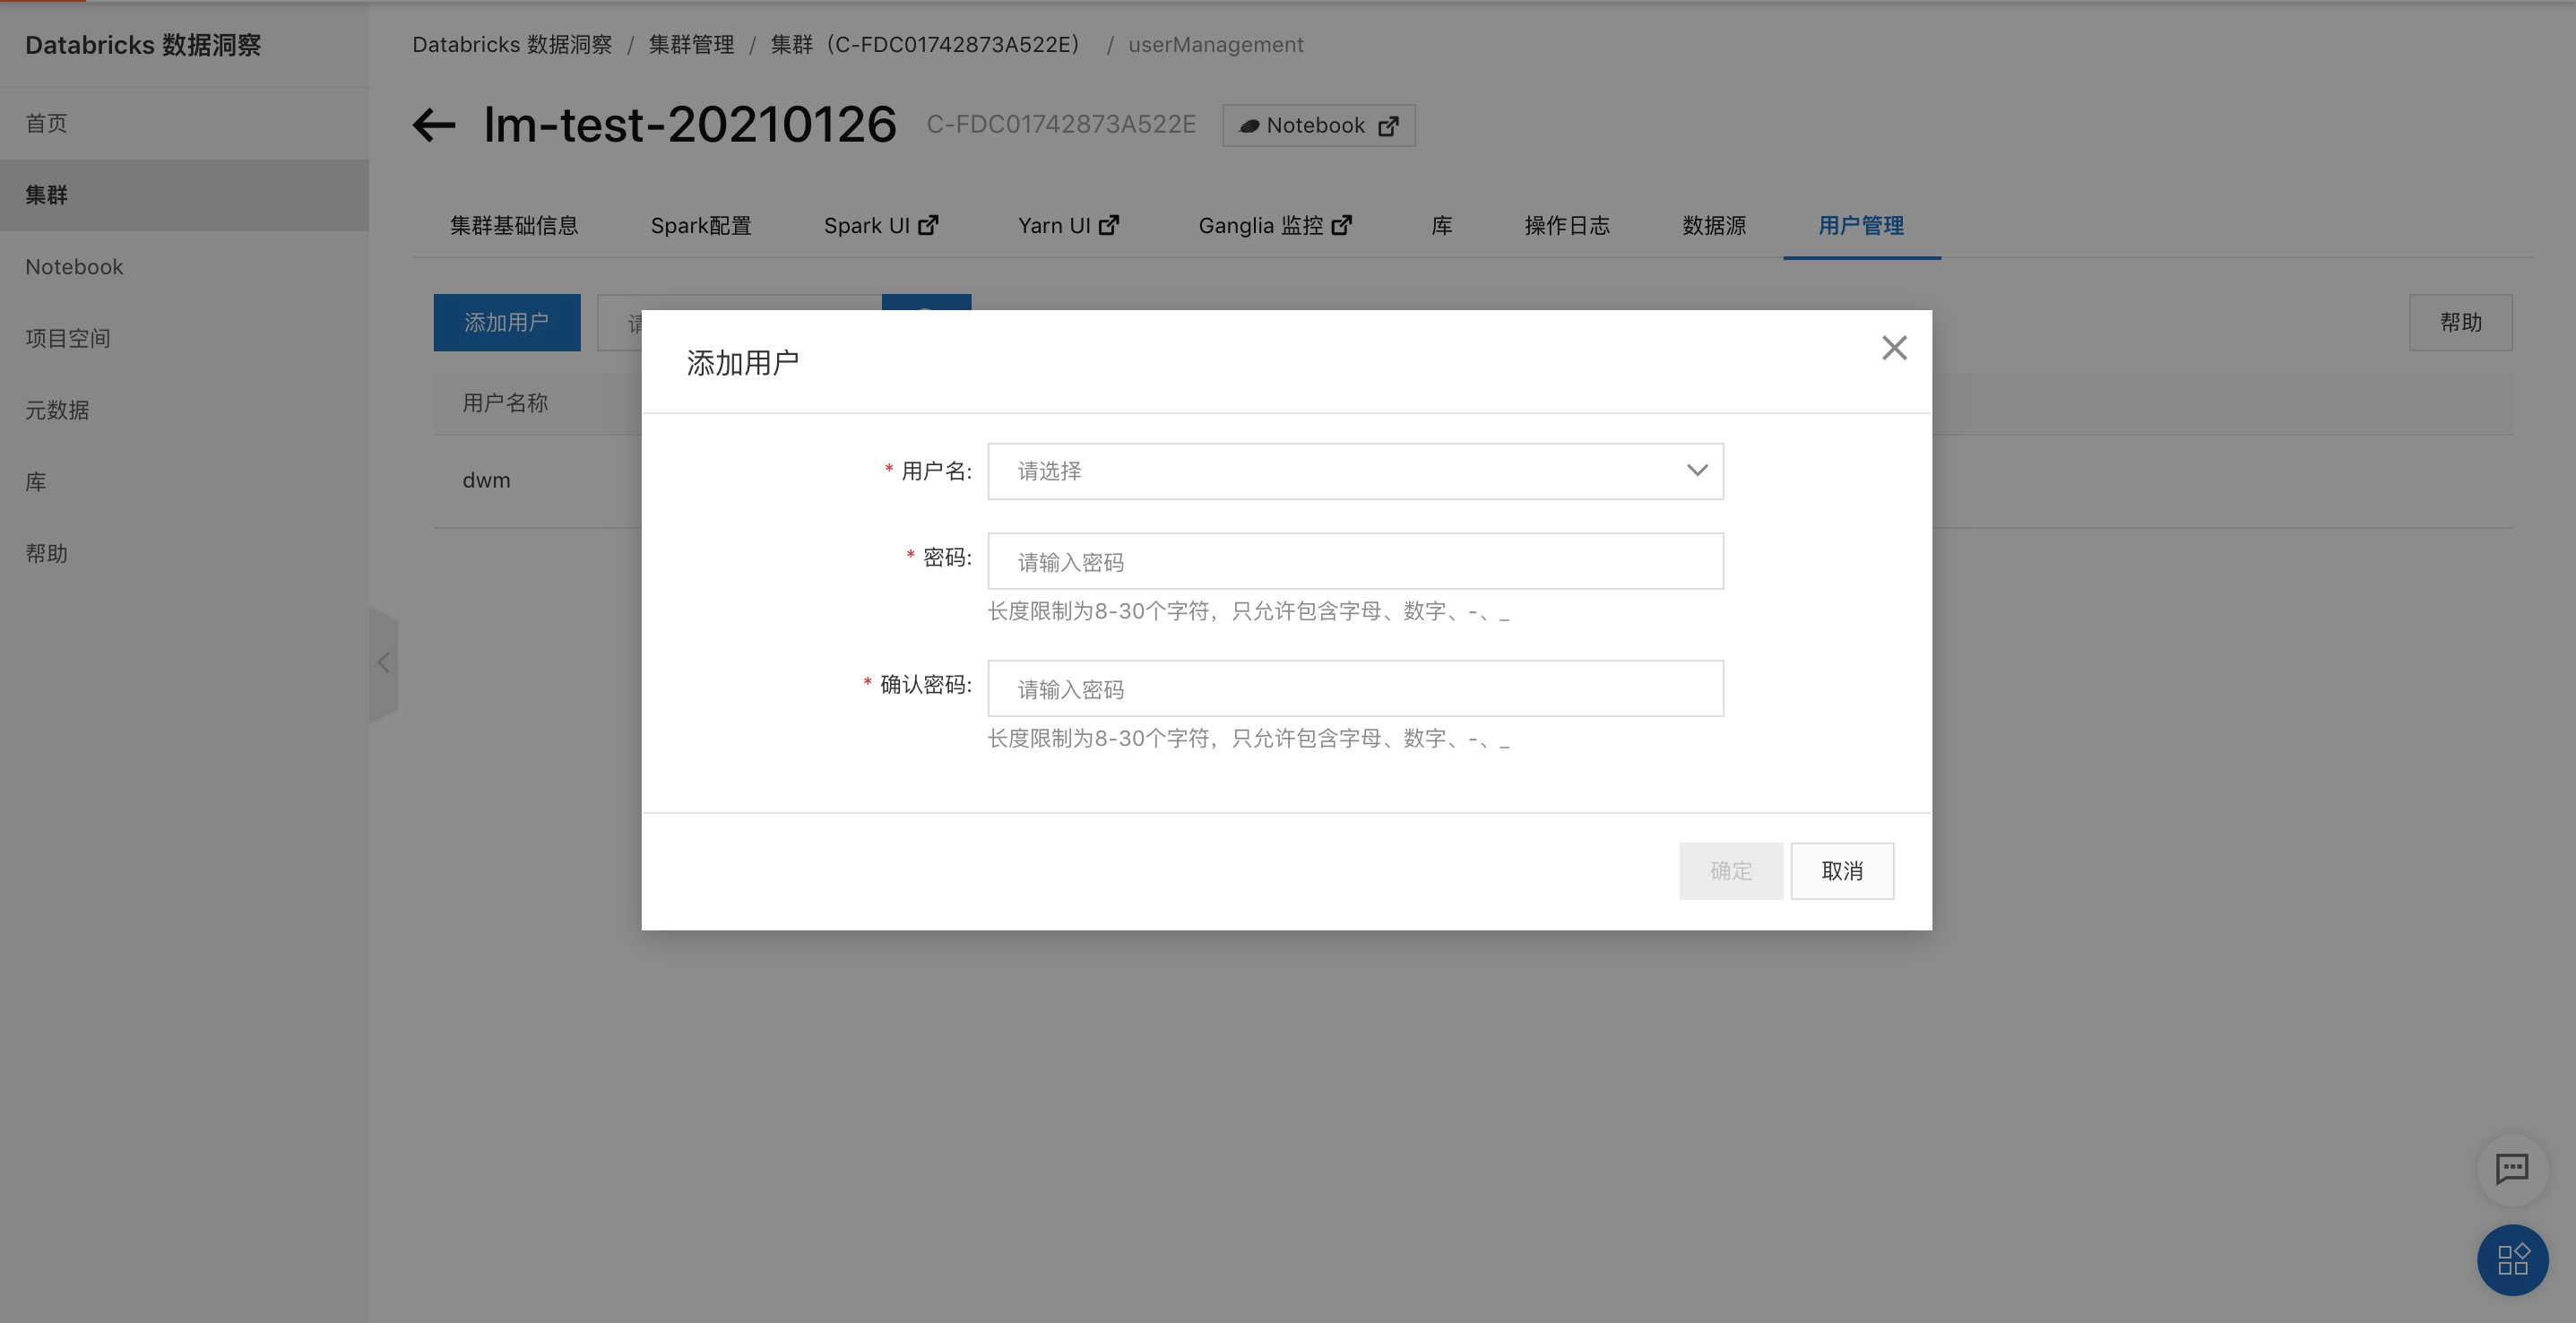This screenshot has height=1323, width=2576.
Task: Click the 确认密码 input field
Action: pos(1355,688)
